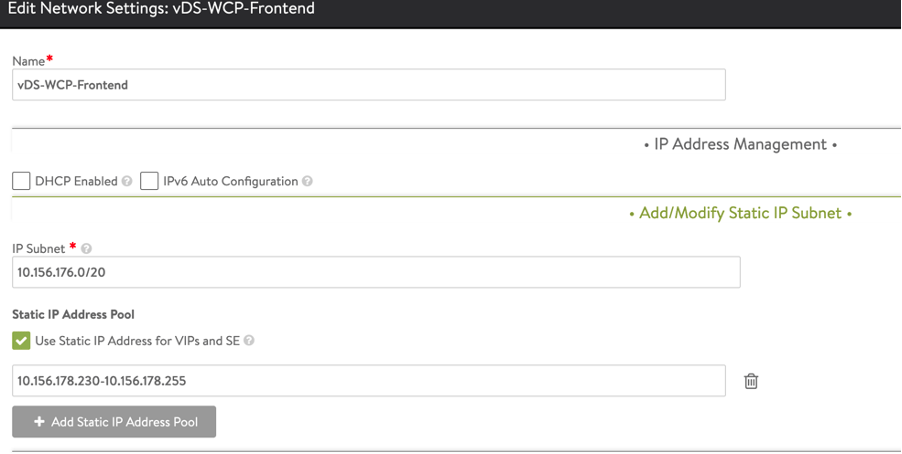This screenshot has width=902, height=454.
Task: Uncheck Use Static IP Address for VIPs and SE
Action: pyautogui.click(x=21, y=341)
